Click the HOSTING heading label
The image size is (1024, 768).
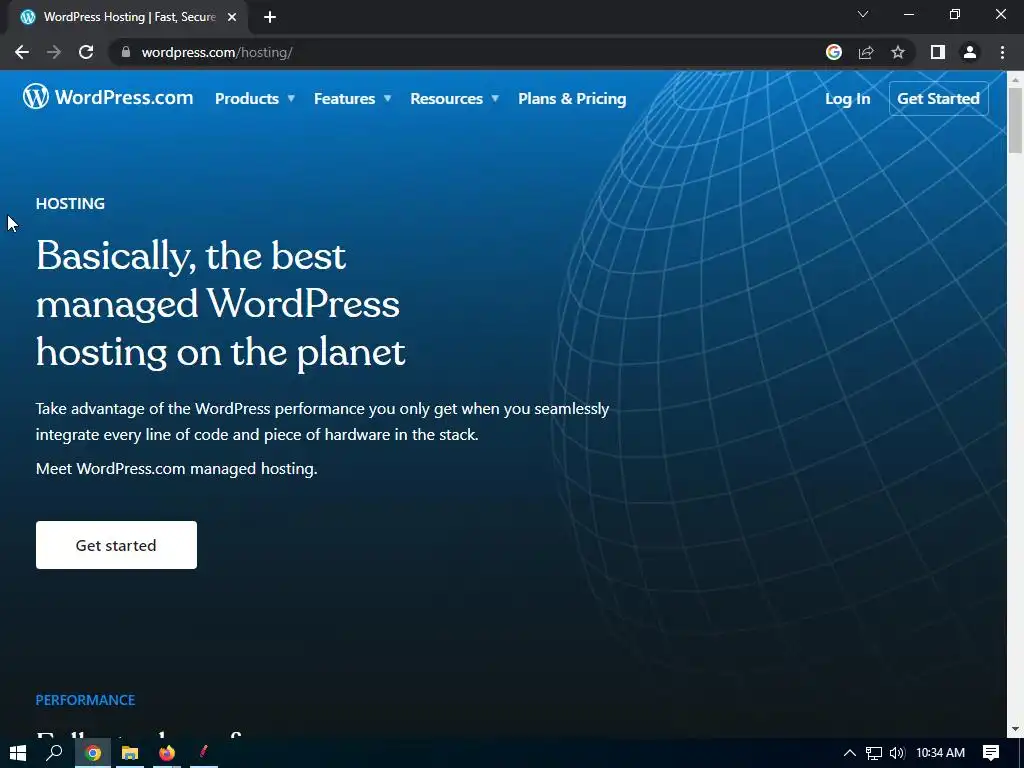[x=70, y=204]
